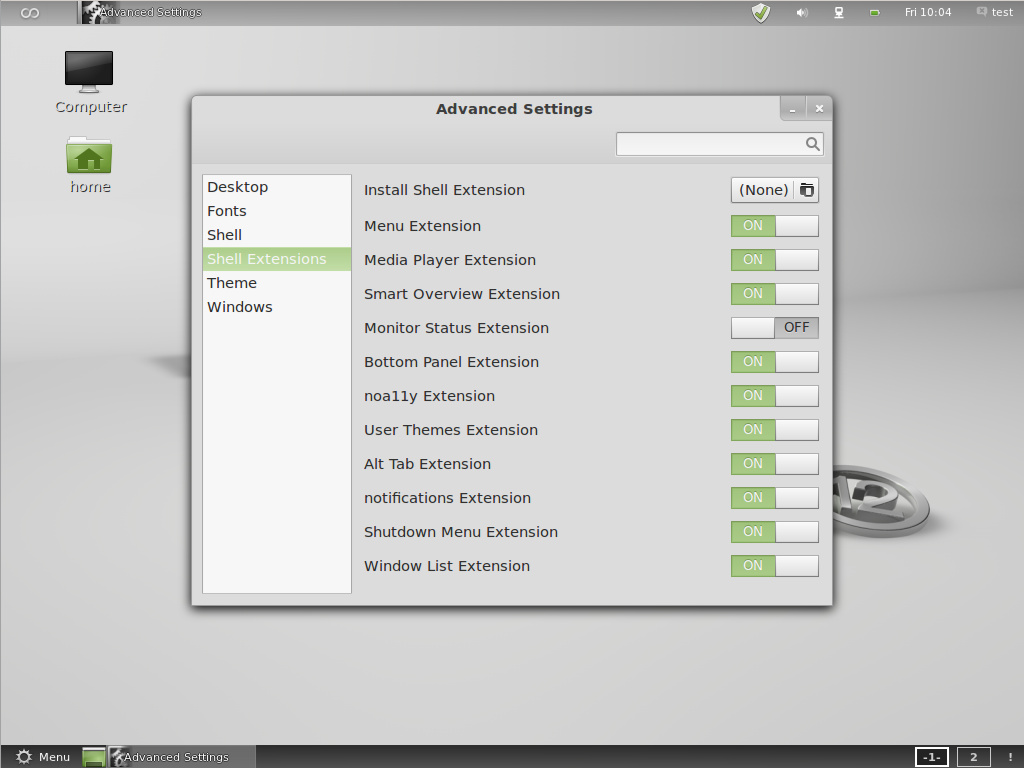Toggle the Shutdown Menu Extension switch
The image size is (1024, 768).
(775, 532)
